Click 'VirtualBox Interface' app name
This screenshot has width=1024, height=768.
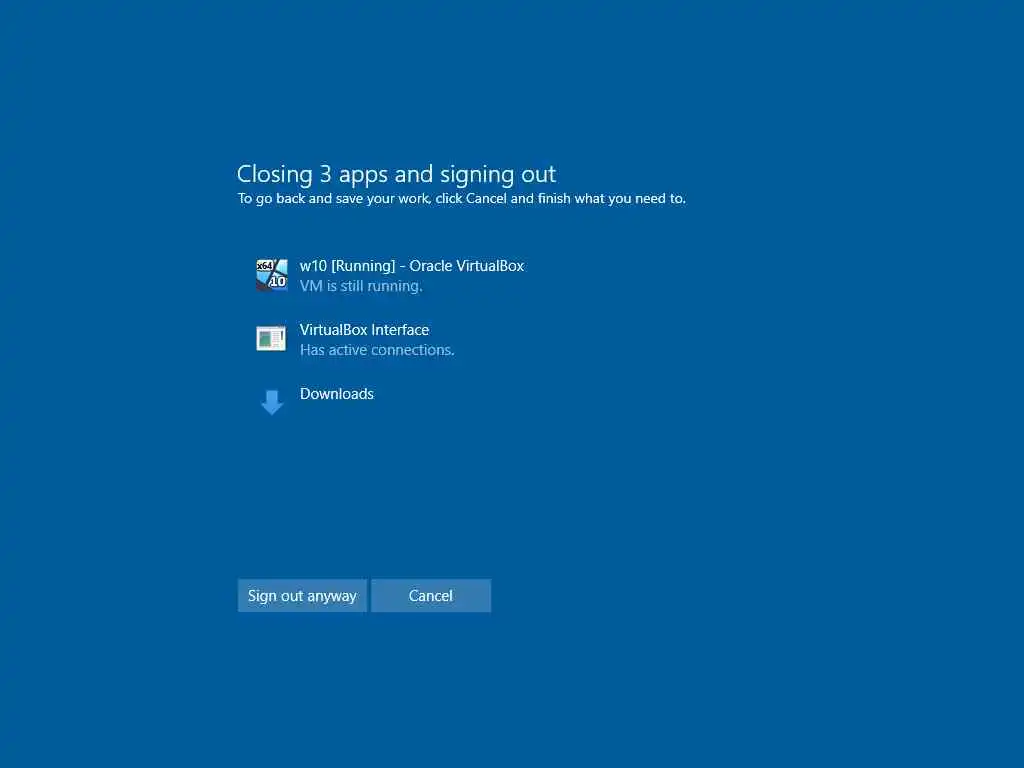pos(364,330)
